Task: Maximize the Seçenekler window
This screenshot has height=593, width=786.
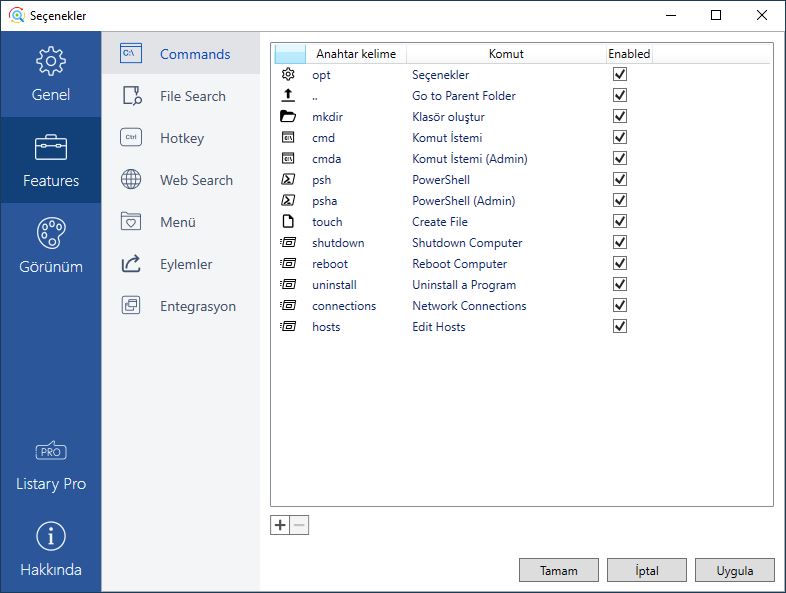Action: point(716,15)
